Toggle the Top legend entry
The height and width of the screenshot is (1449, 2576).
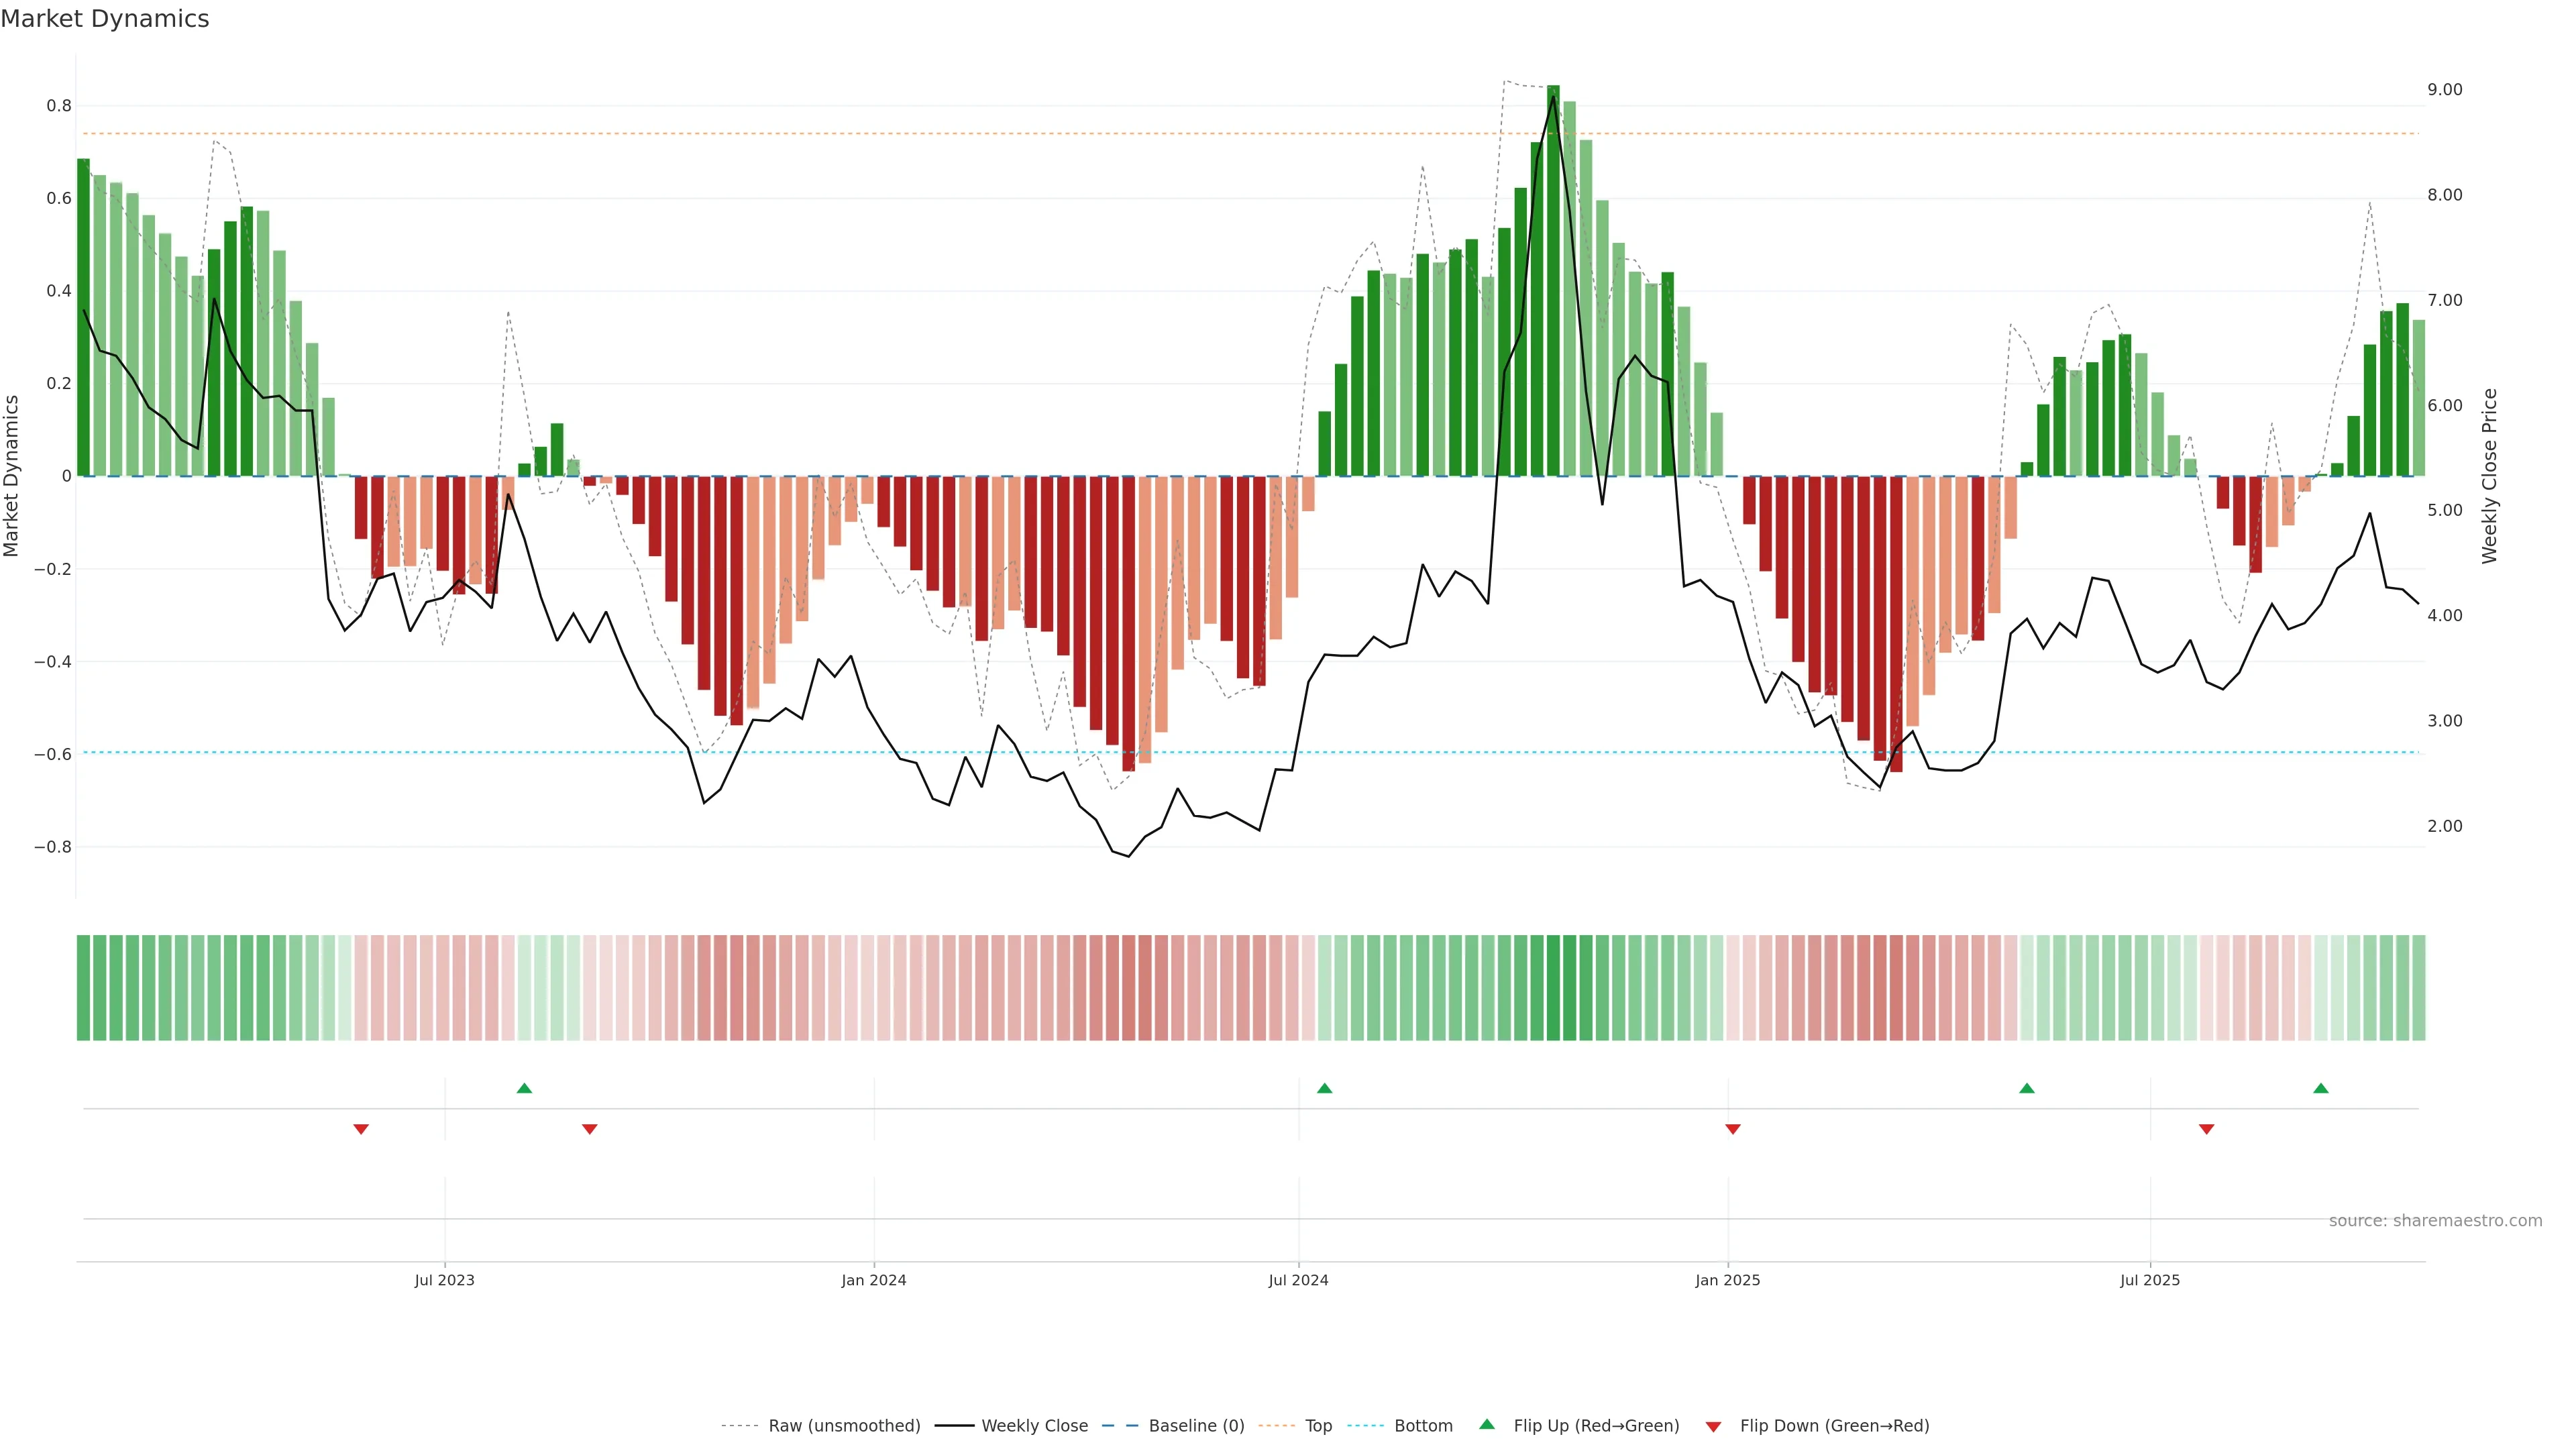coord(1318,1426)
